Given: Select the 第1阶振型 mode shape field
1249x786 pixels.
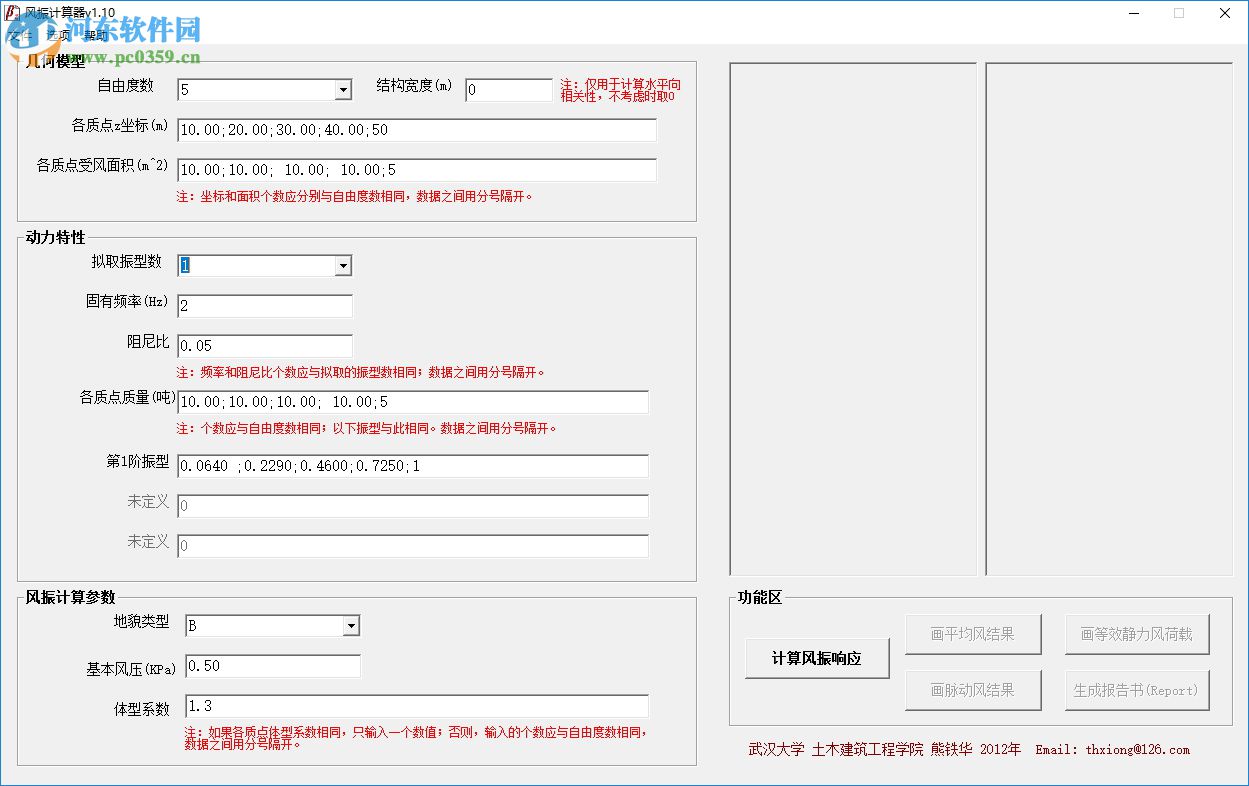Looking at the screenshot, I should (x=412, y=466).
